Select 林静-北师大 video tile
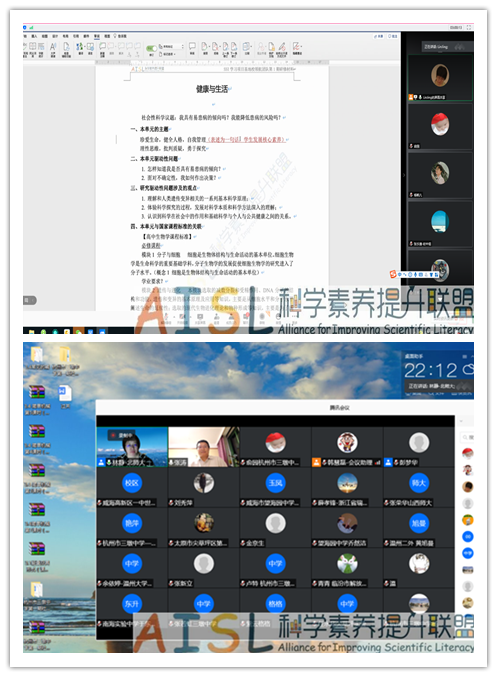Viewport: 497px width, 677px height. (132, 446)
